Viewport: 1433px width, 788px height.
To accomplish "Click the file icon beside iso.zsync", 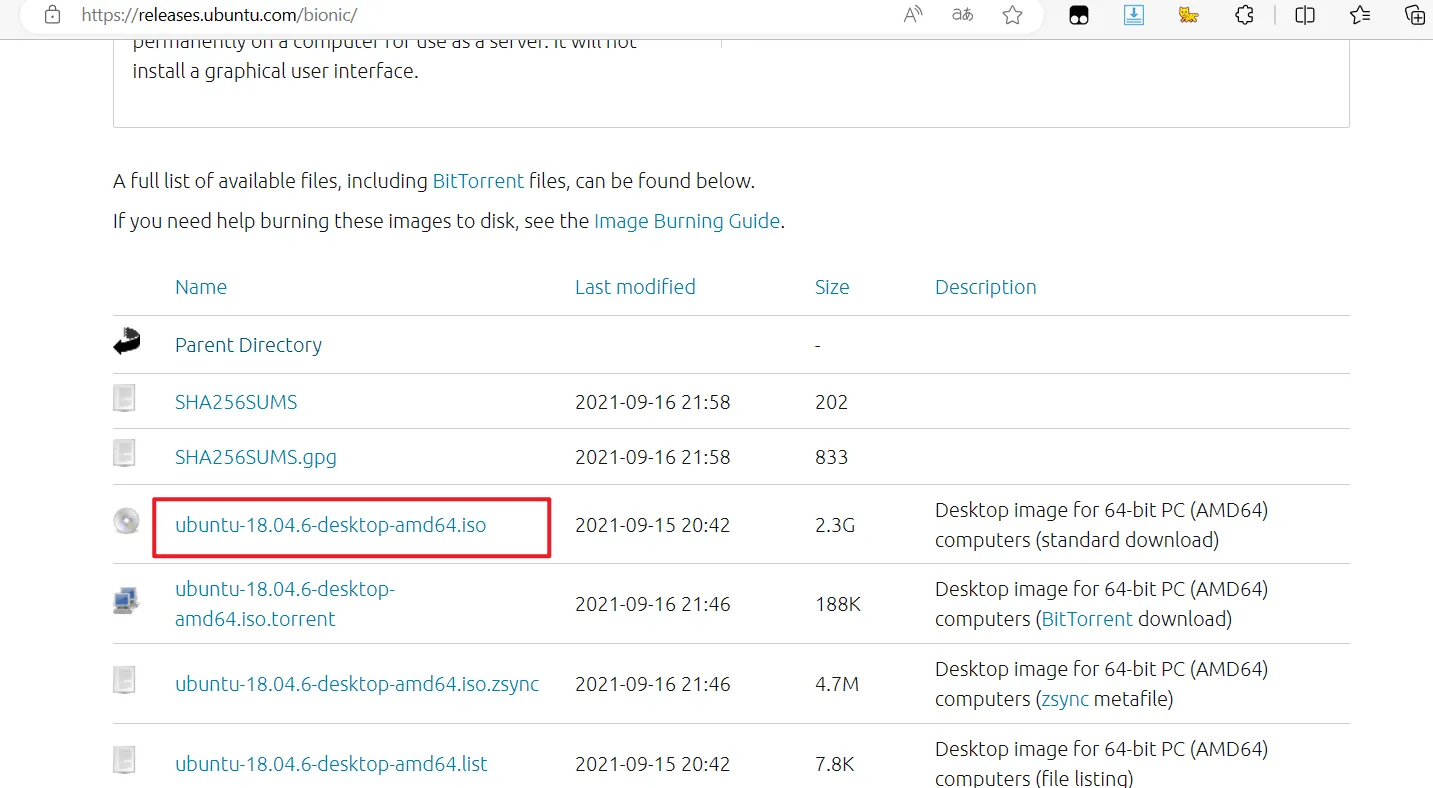I will pos(124,680).
